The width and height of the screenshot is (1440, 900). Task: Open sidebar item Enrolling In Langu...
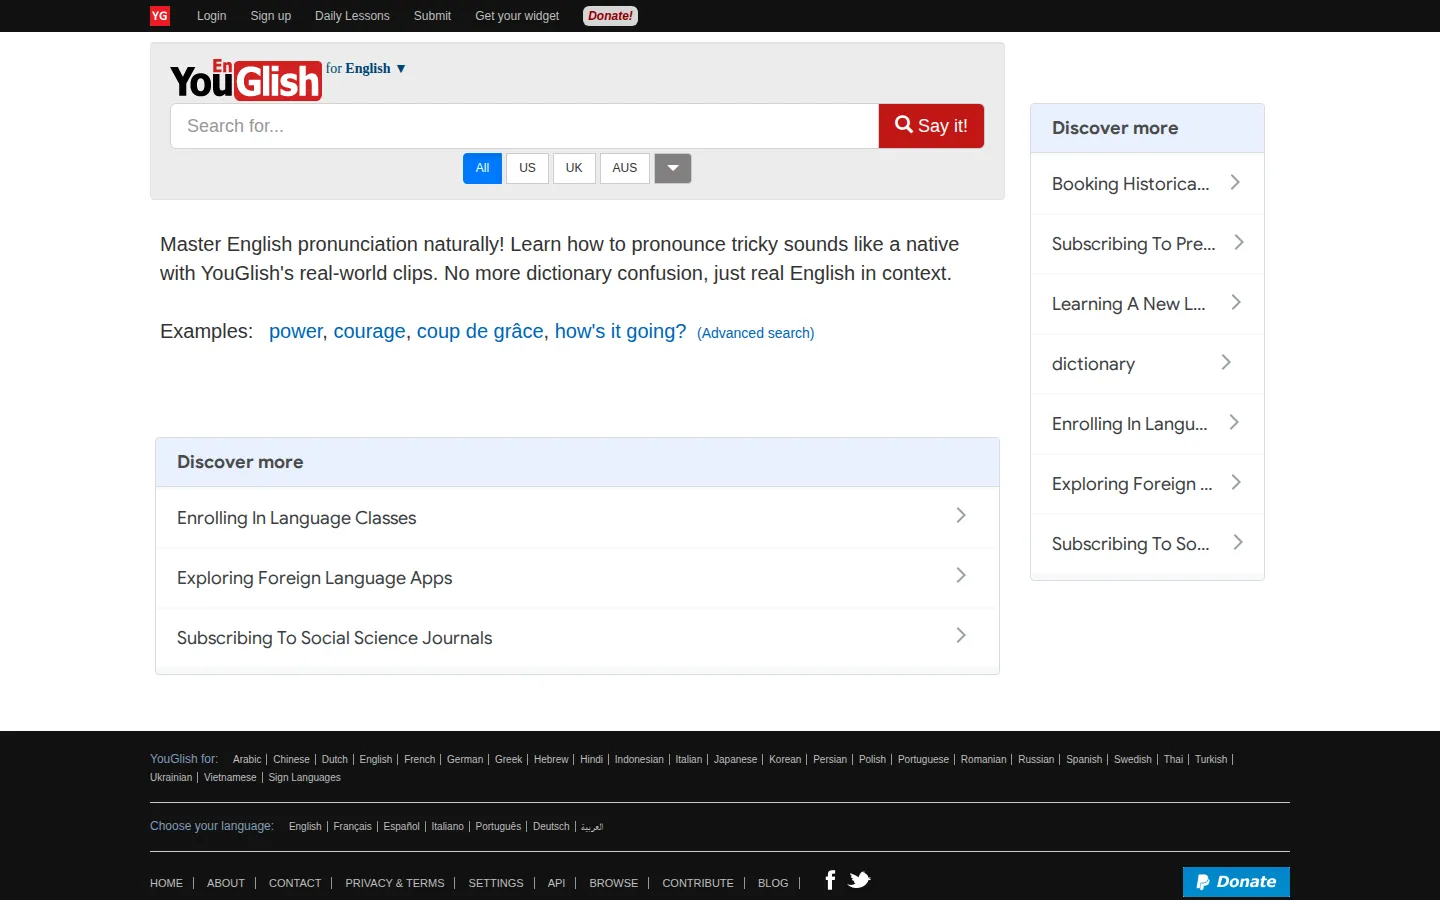[x=1147, y=424]
